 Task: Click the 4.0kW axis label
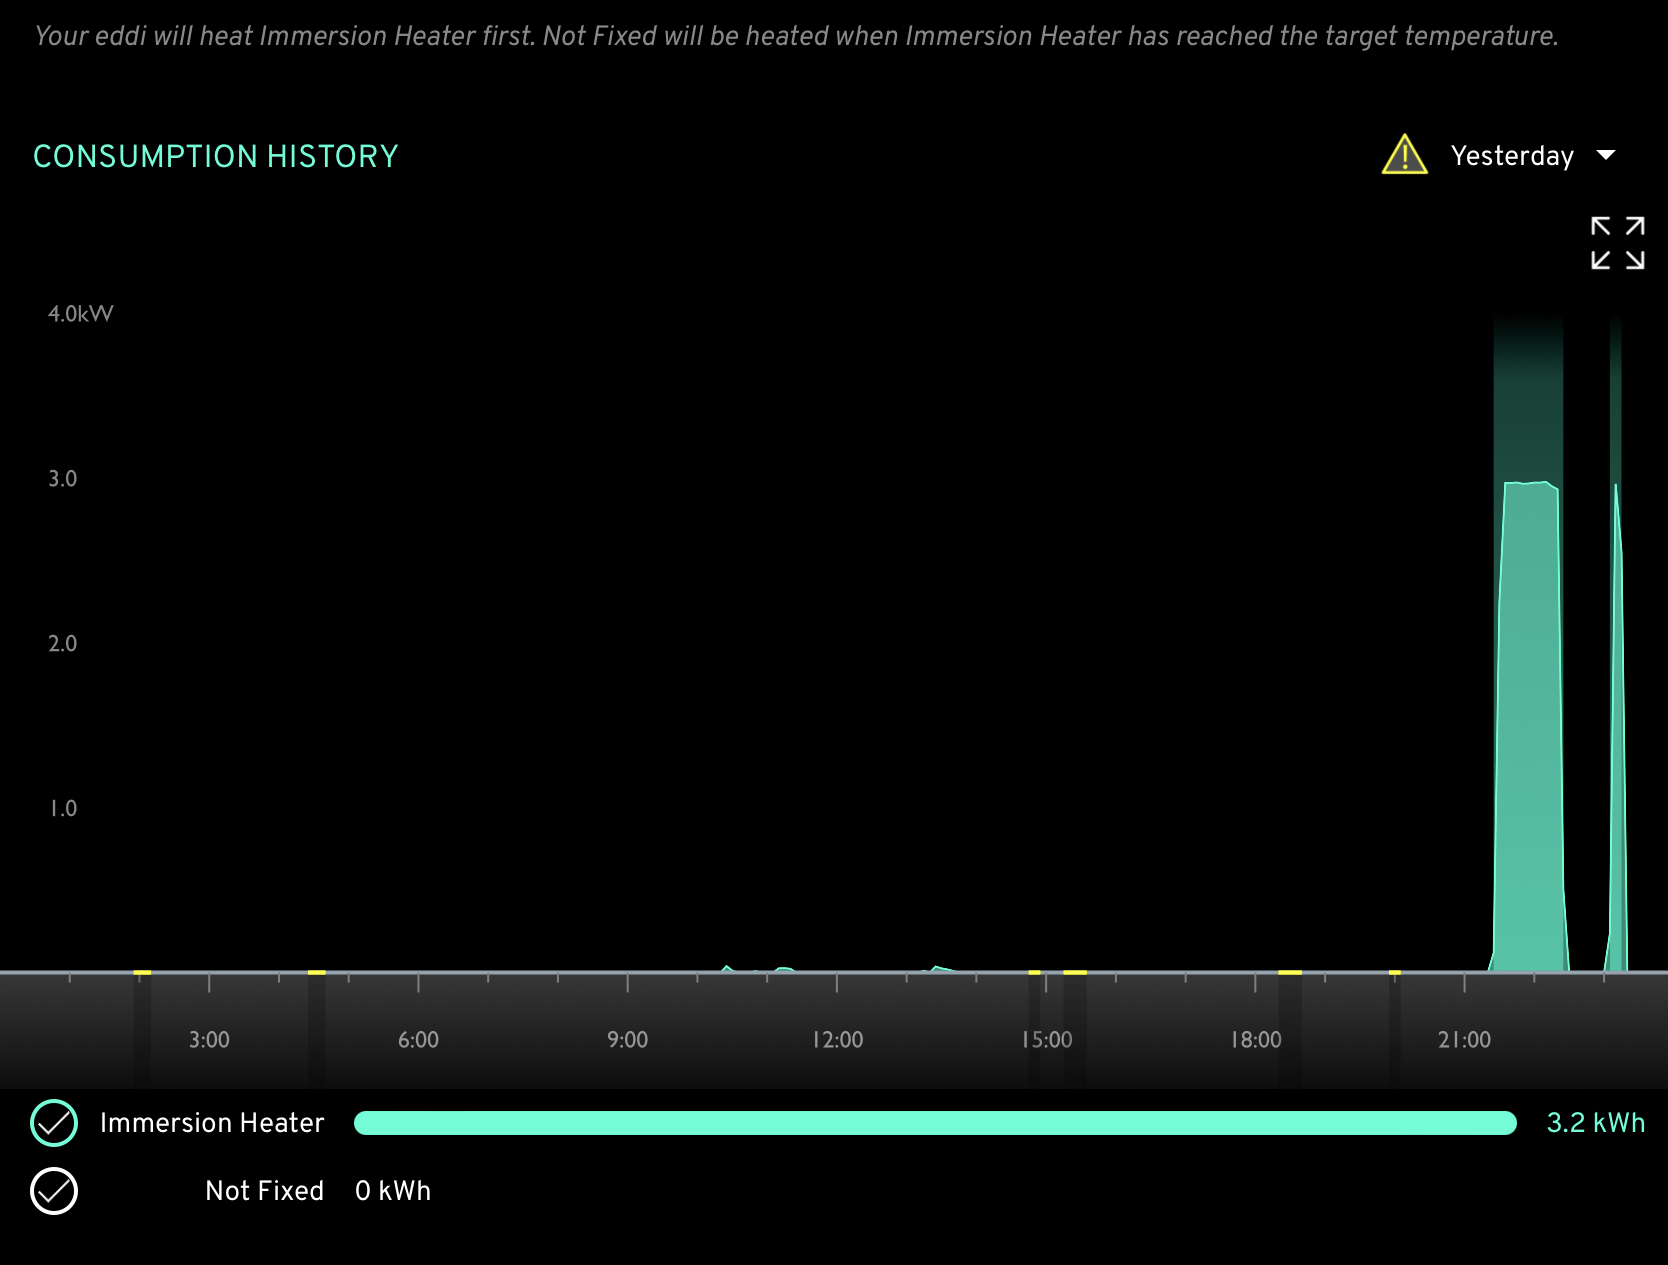[x=81, y=314]
